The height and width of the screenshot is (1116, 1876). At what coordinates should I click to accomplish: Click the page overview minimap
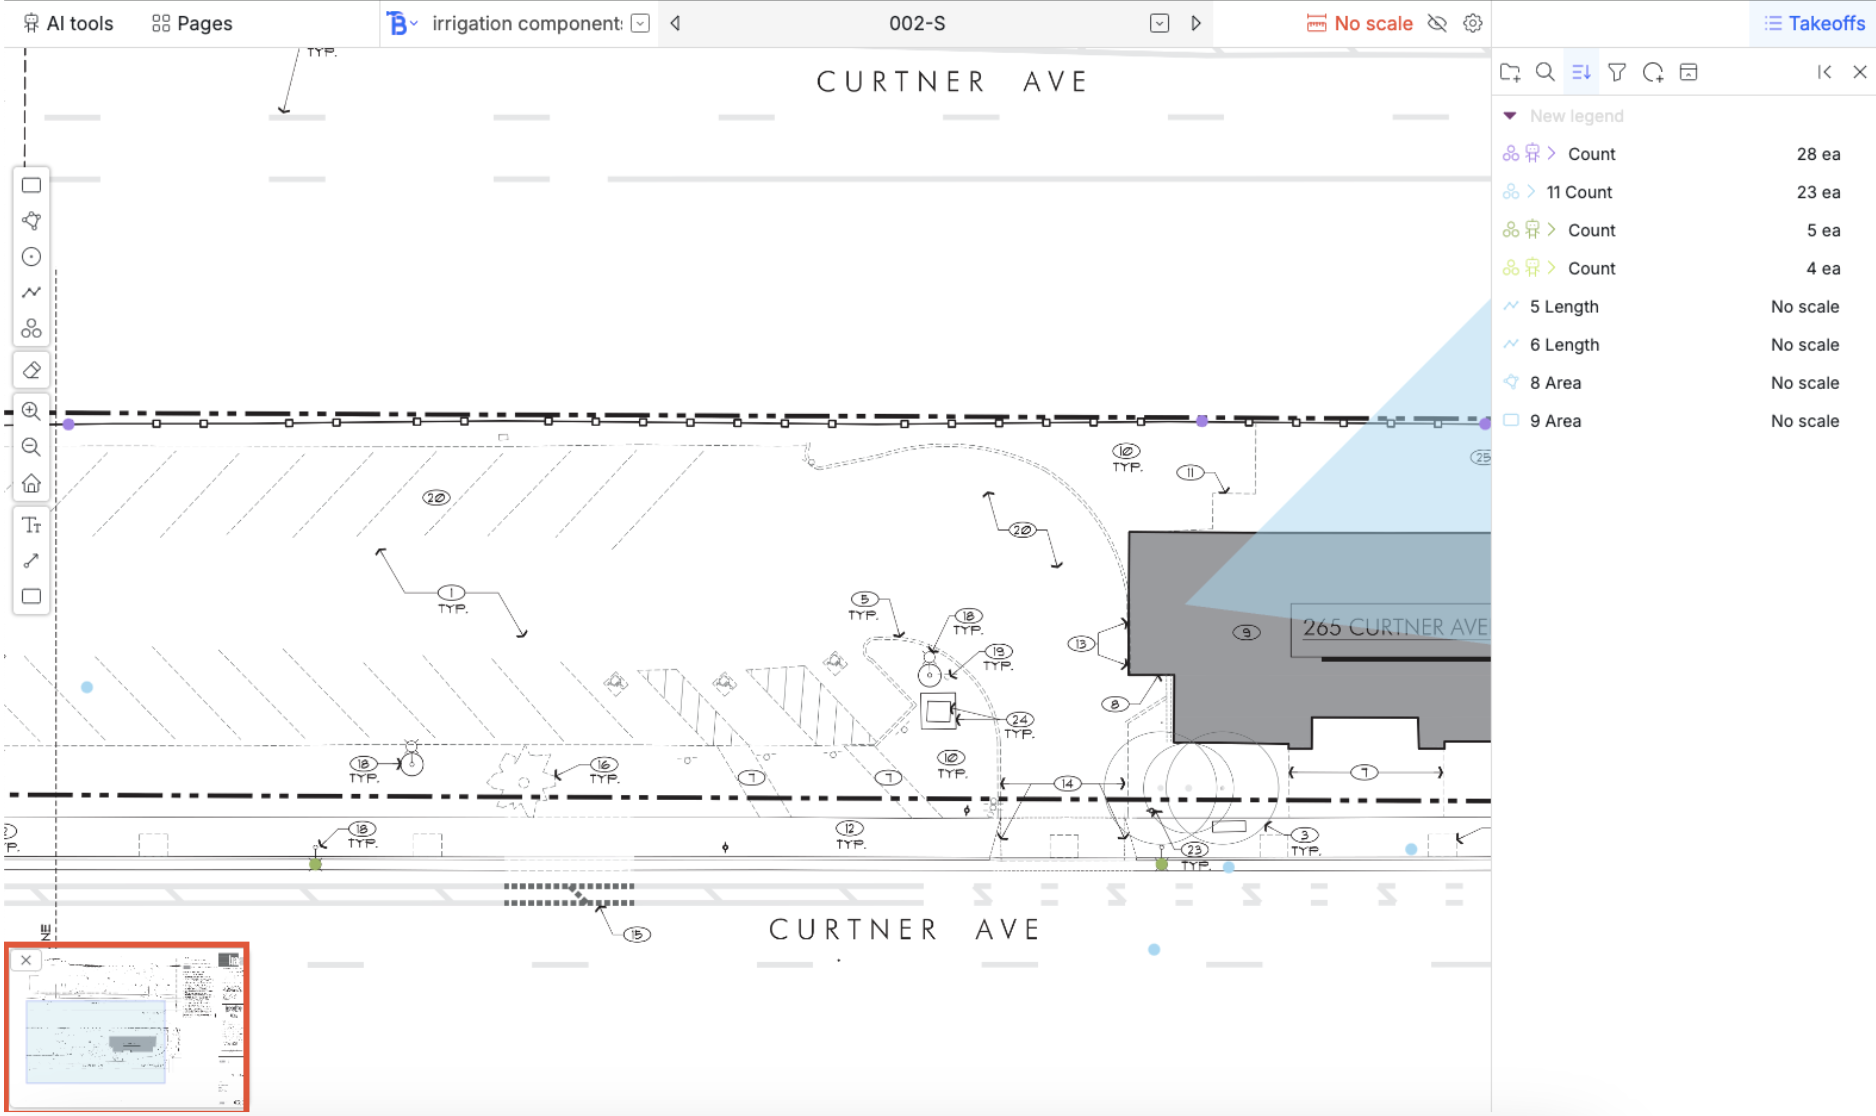127,1027
